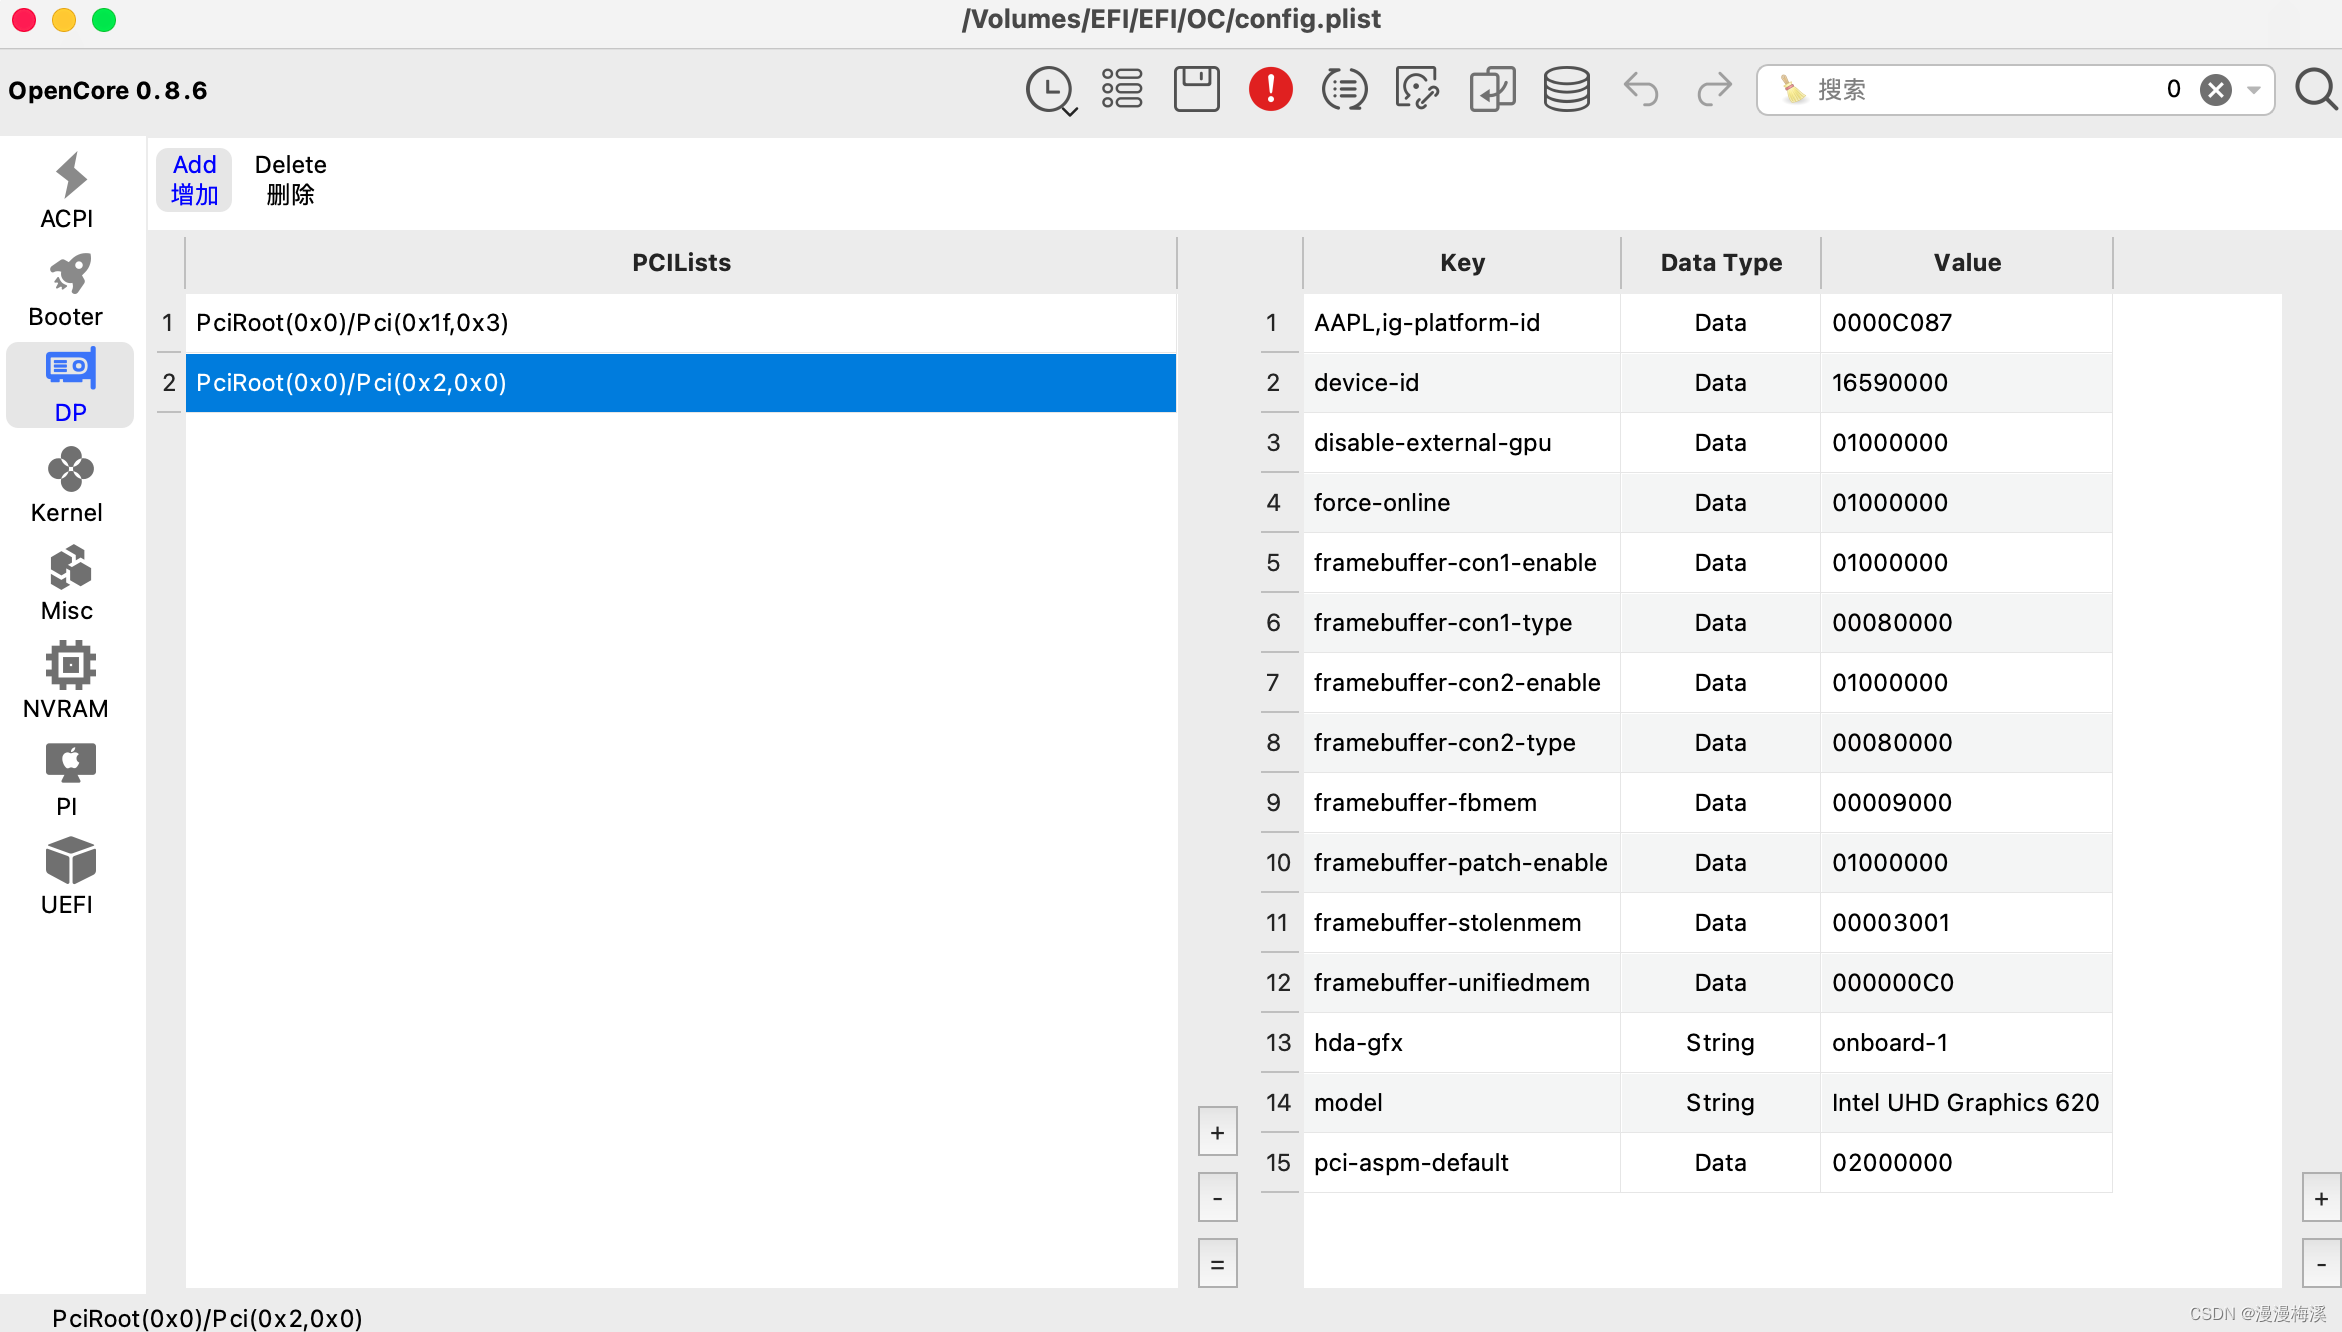Clear the search field with X button
This screenshot has width=2342, height=1332.
(x=2215, y=90)
